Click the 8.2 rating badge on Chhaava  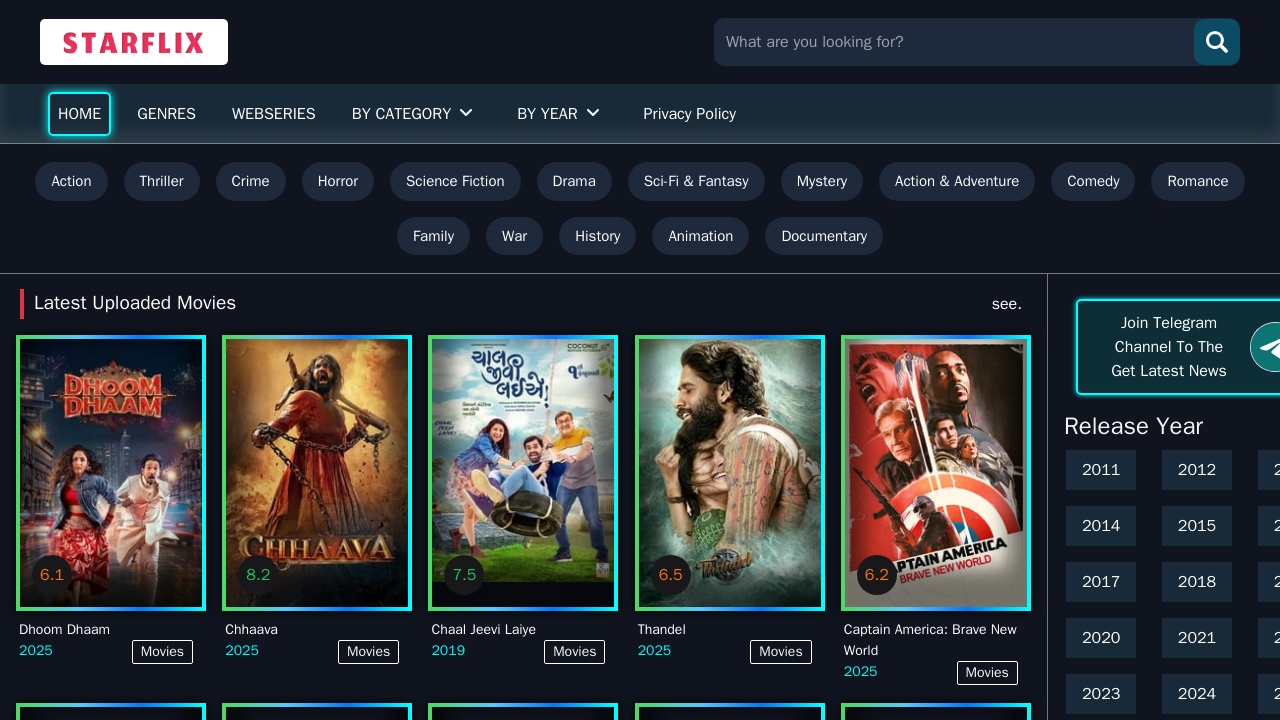(x=258, y=575)
